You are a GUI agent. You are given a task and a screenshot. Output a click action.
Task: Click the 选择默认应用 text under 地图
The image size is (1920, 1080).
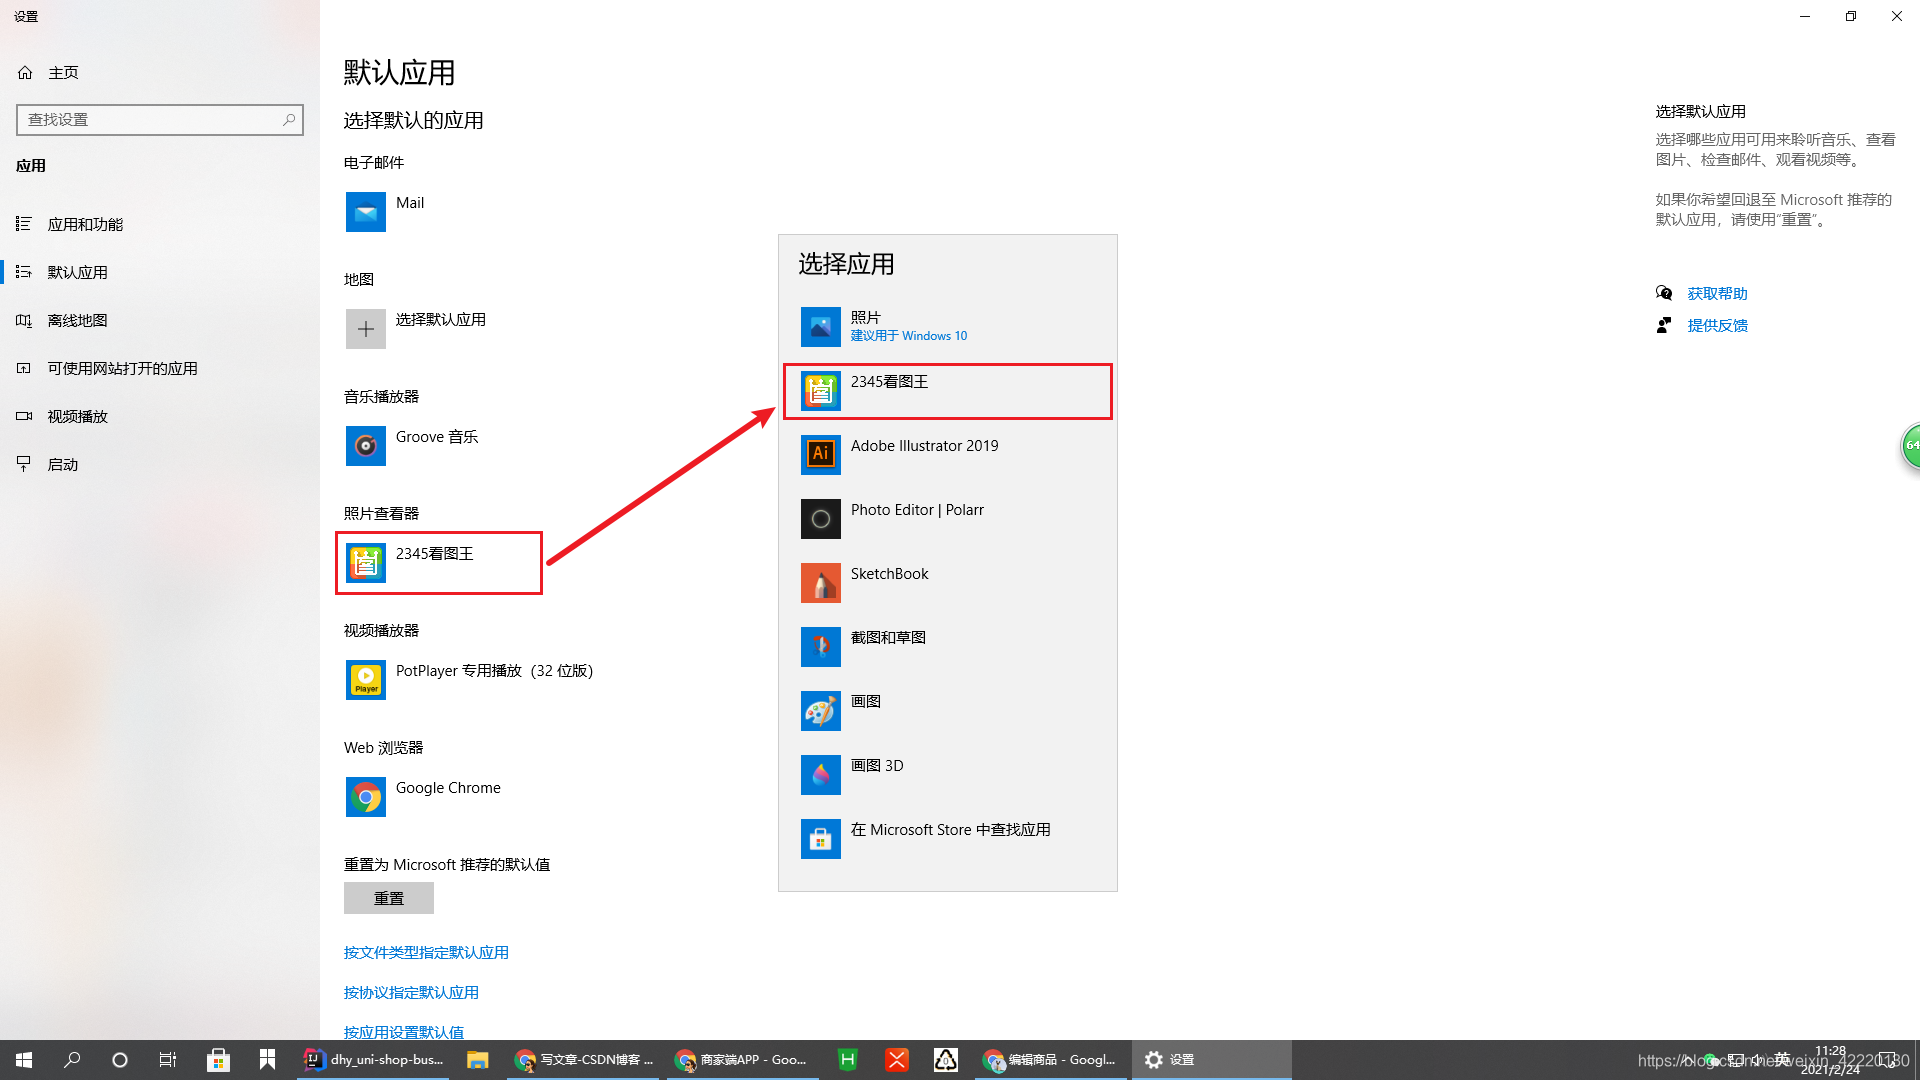pos(441,319)
